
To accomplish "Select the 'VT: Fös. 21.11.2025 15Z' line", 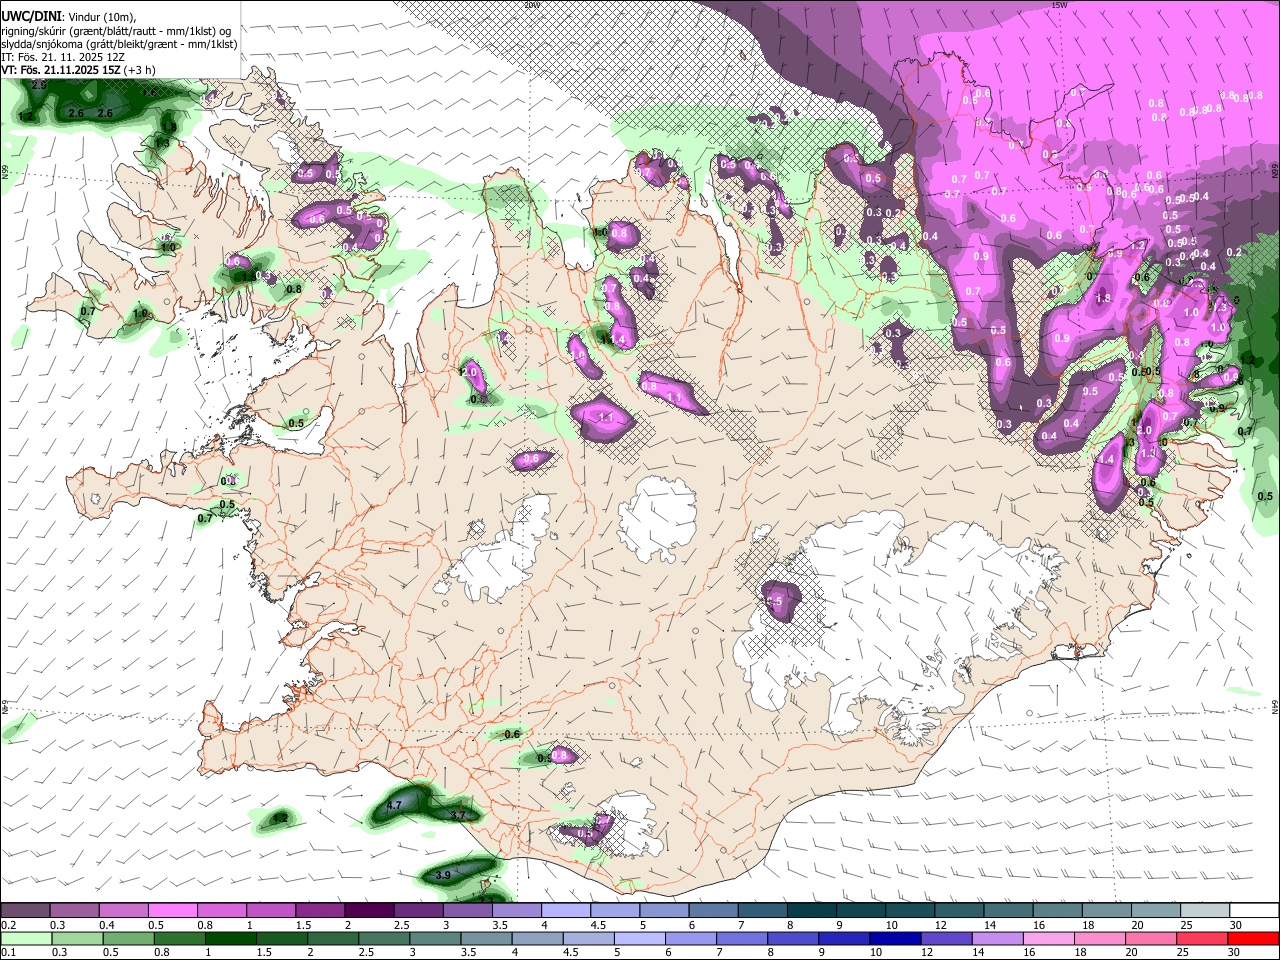I will click(60, 70).
